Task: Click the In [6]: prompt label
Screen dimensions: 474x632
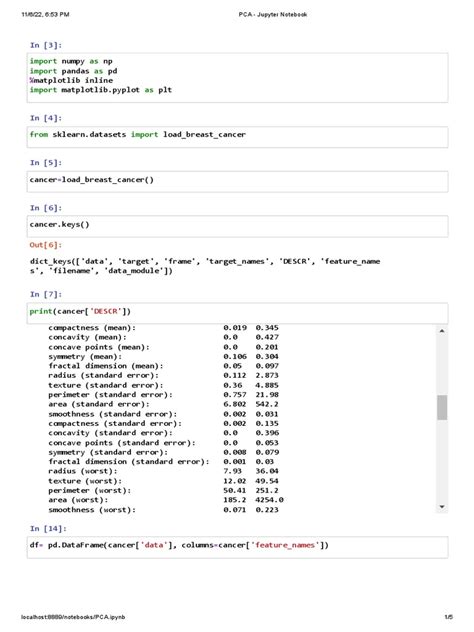Action: tap(46, 208)
